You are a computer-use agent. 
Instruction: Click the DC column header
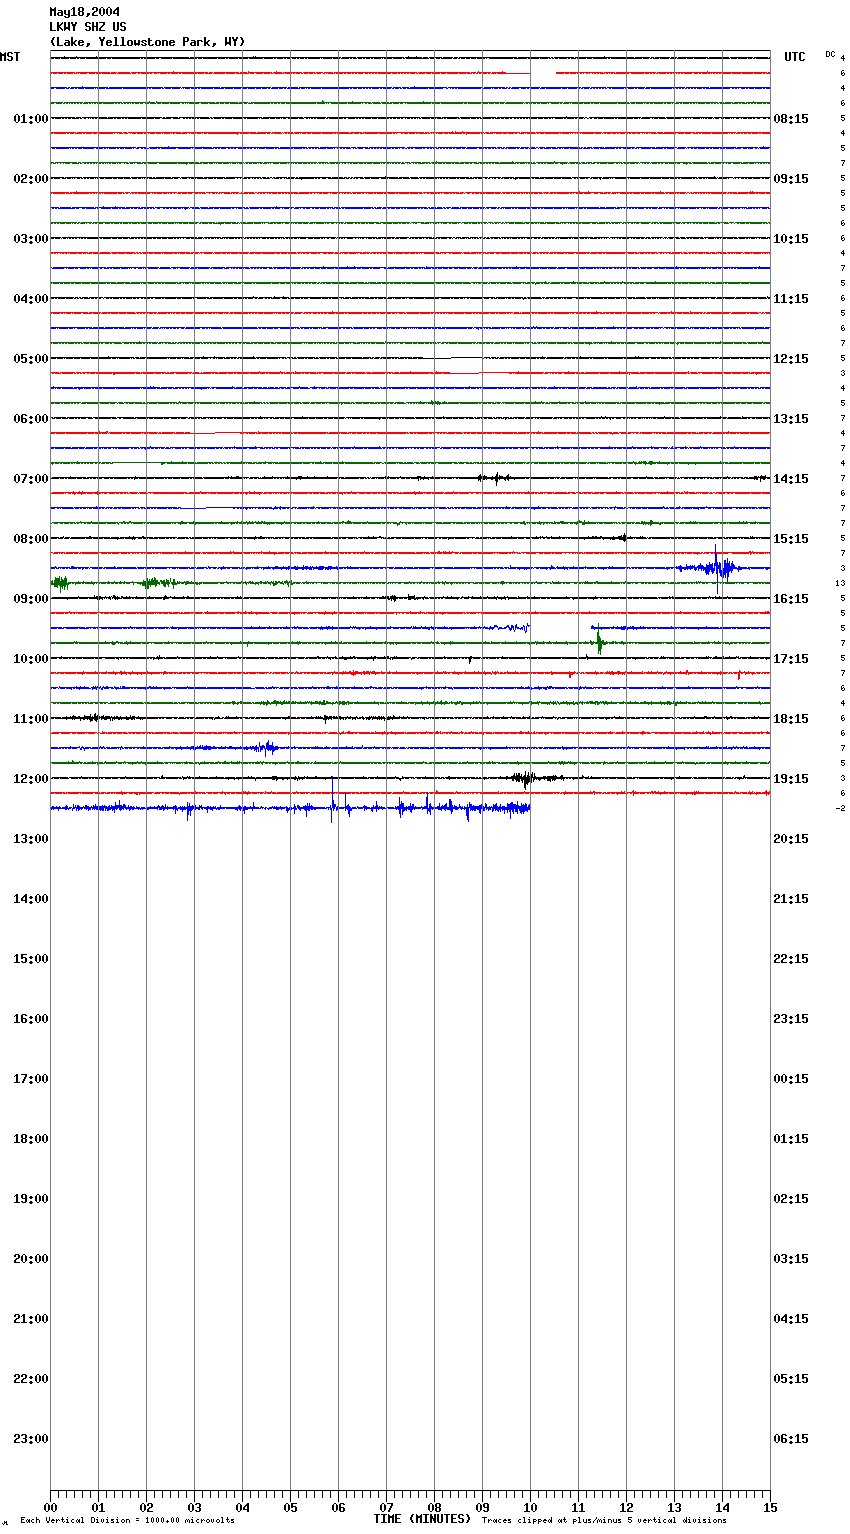coord(830,54)
